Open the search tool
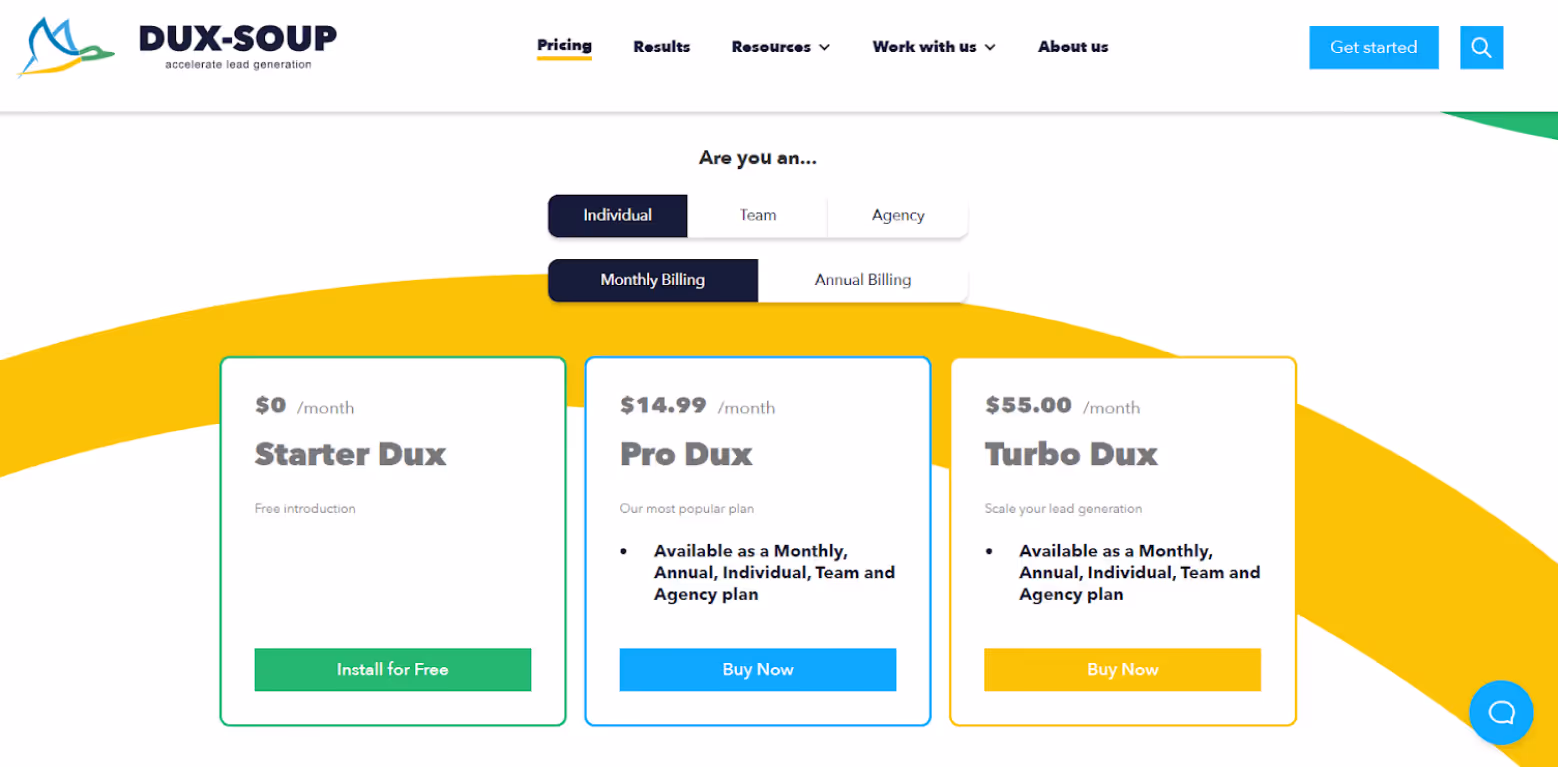Screen dimensions: 1558x767 (1481, 46)
